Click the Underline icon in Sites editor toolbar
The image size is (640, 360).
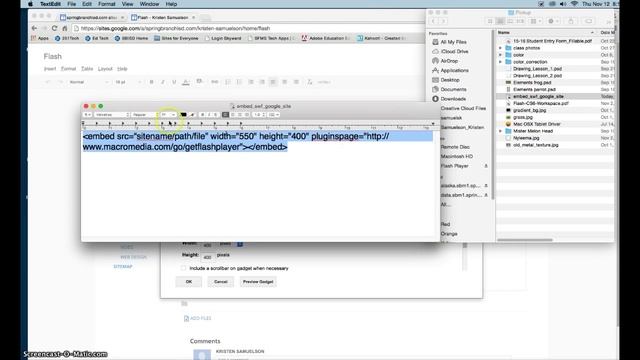174,82
